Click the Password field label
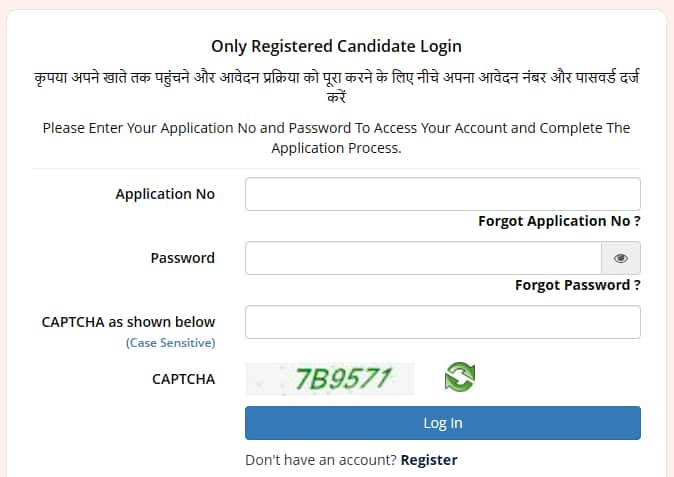 [x=182, y=258]
